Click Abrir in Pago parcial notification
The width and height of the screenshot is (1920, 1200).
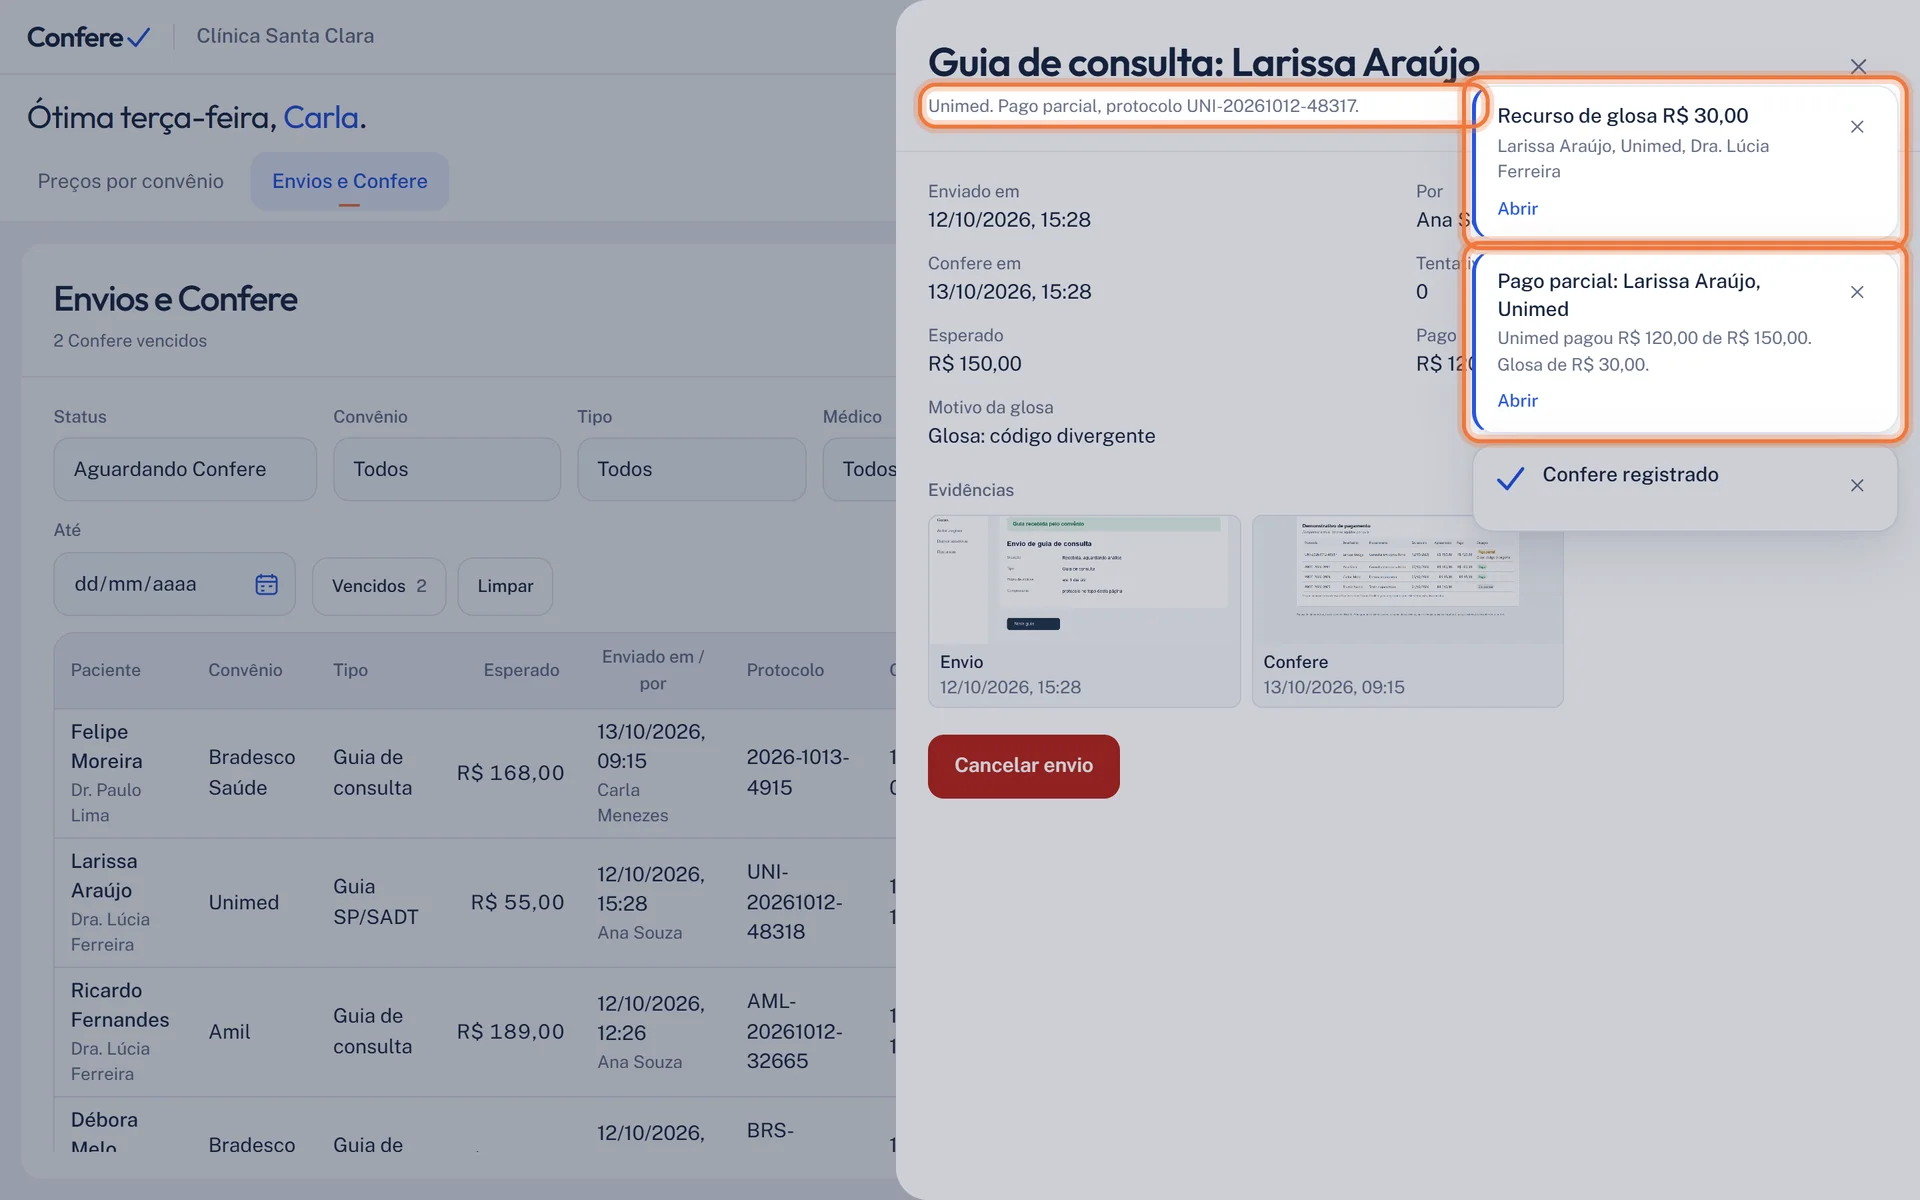(x=1517, y=400)
